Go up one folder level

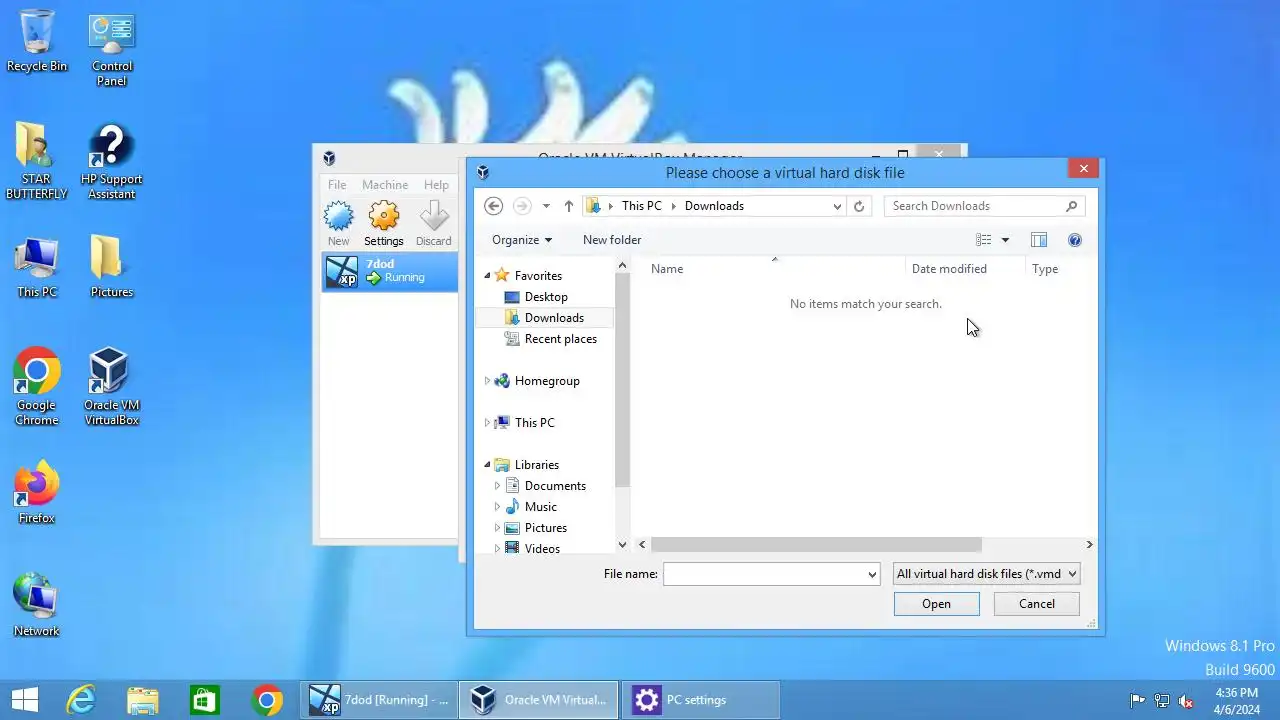click(x=569, y=206)
